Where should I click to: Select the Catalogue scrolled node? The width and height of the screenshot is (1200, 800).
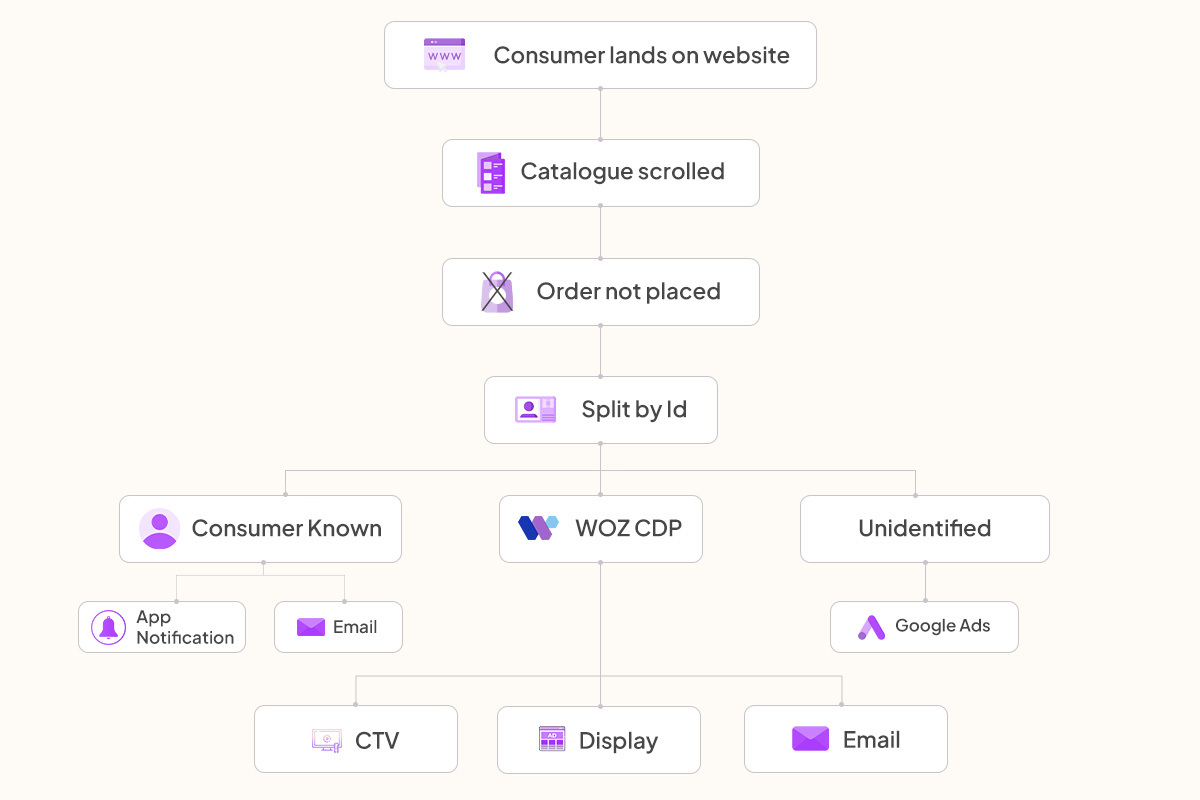600,173
